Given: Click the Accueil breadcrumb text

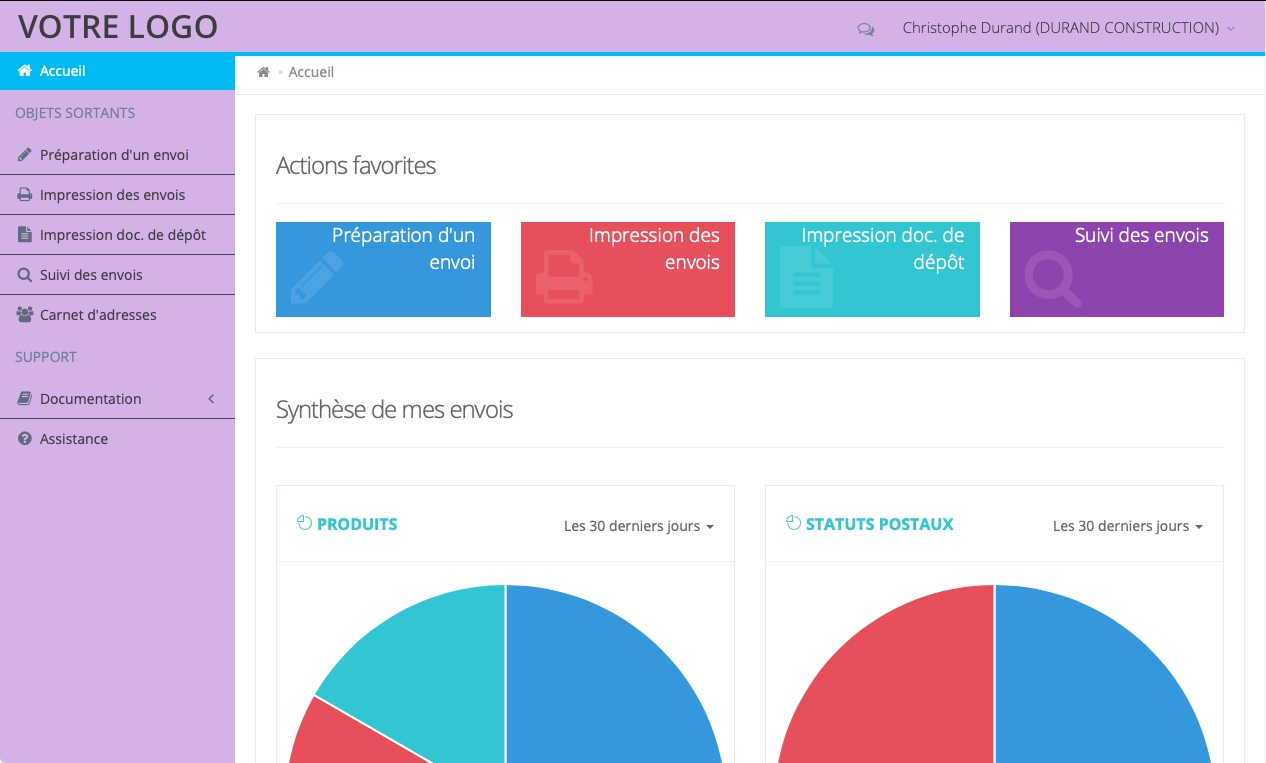Looking at the screenshot, I should pyautogui.click(x=311, y=72).
